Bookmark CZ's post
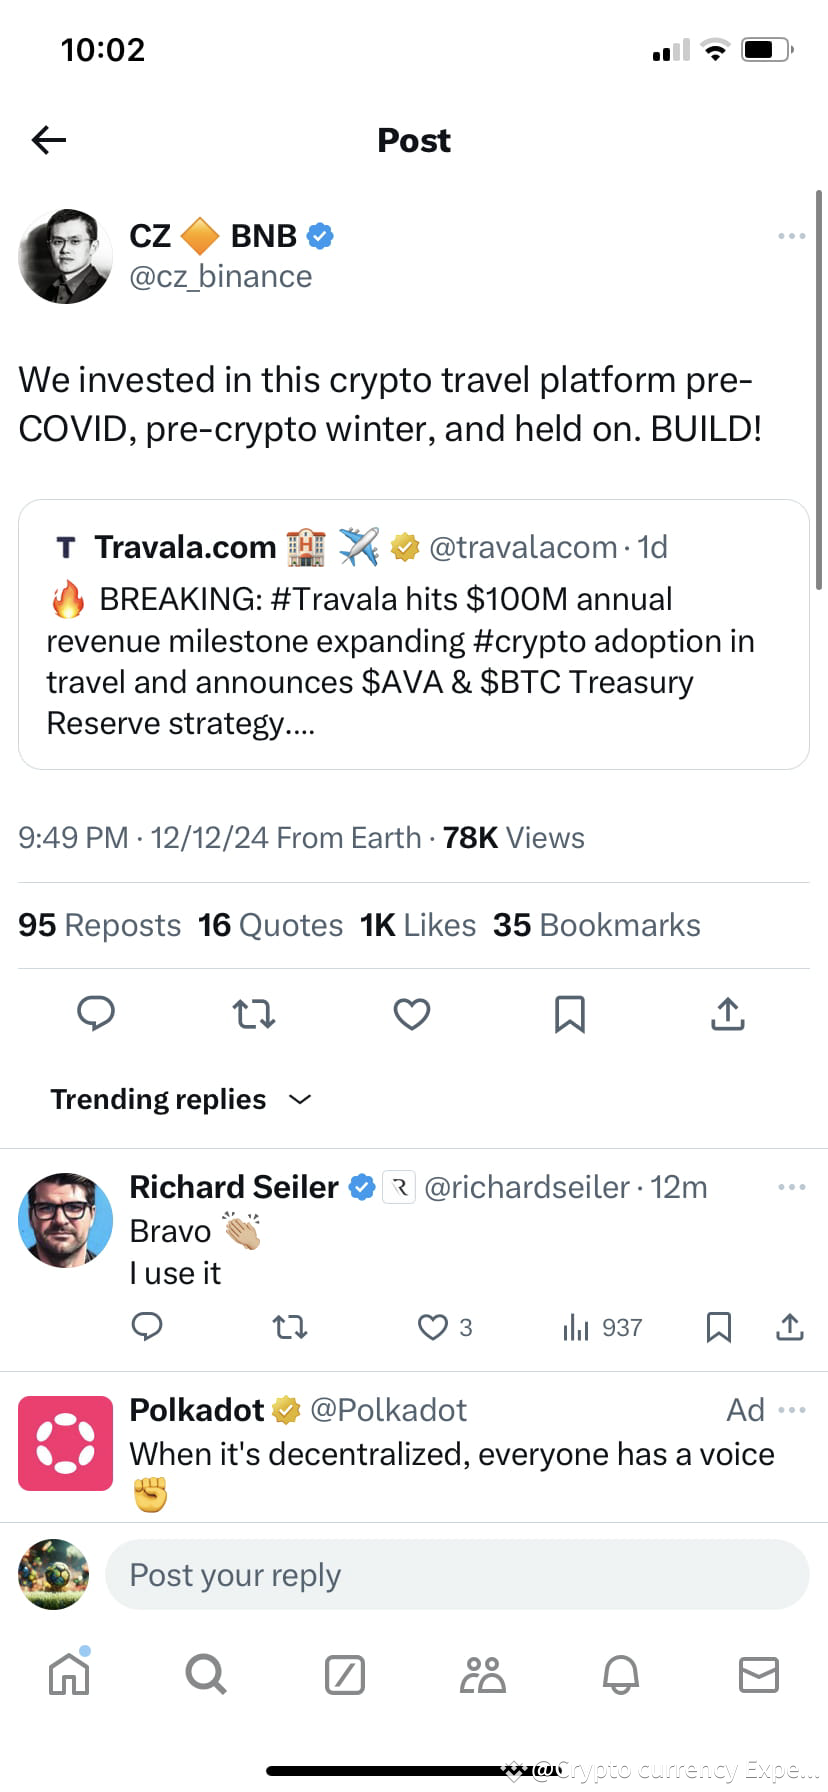The height and width of the screenshot is (1792, 828). [x=568, y=1014]
